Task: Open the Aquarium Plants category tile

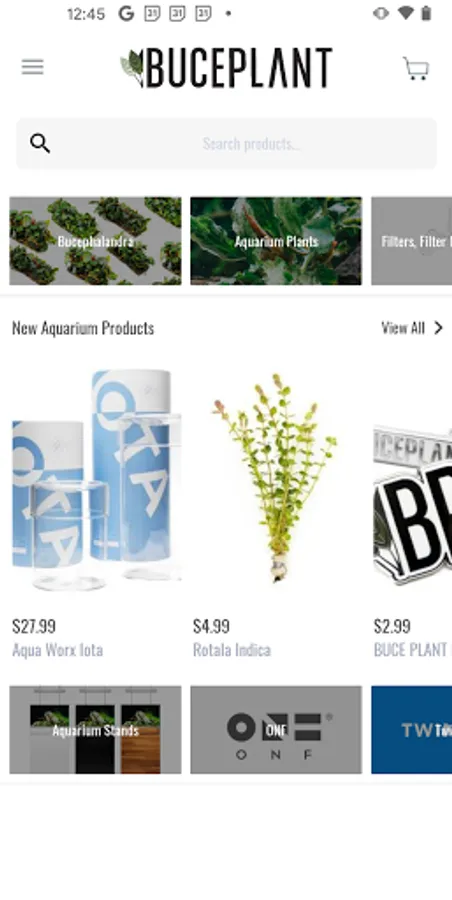Action: [x=276, y=241]
